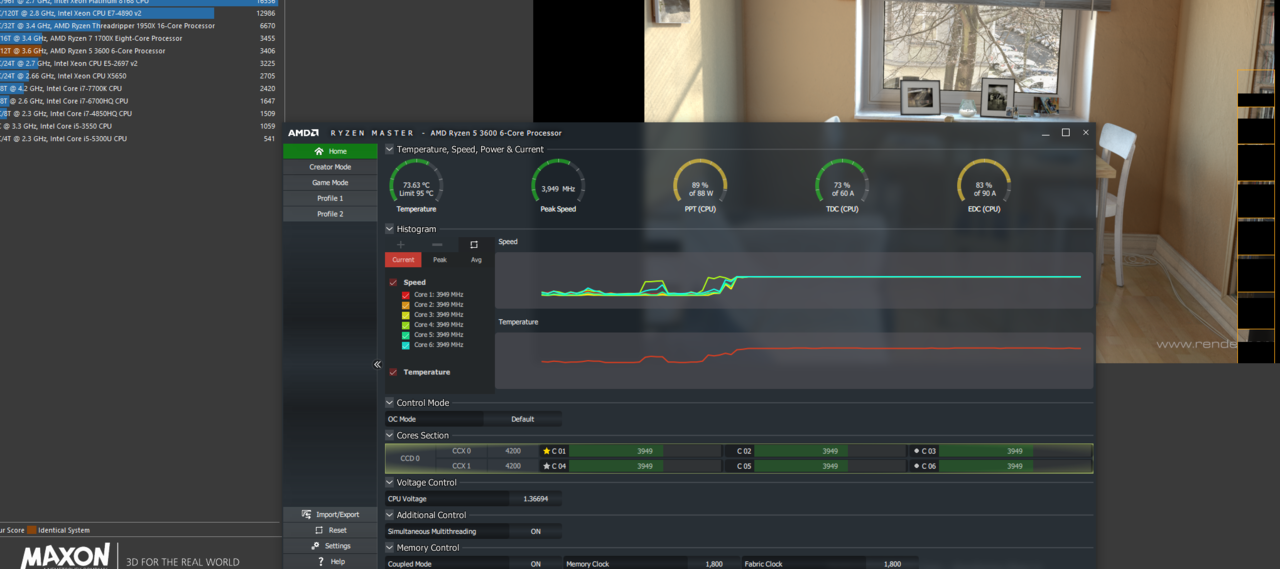
Task: Toggle the Temperature checkbox in histogram
Action: click(393, 372)
